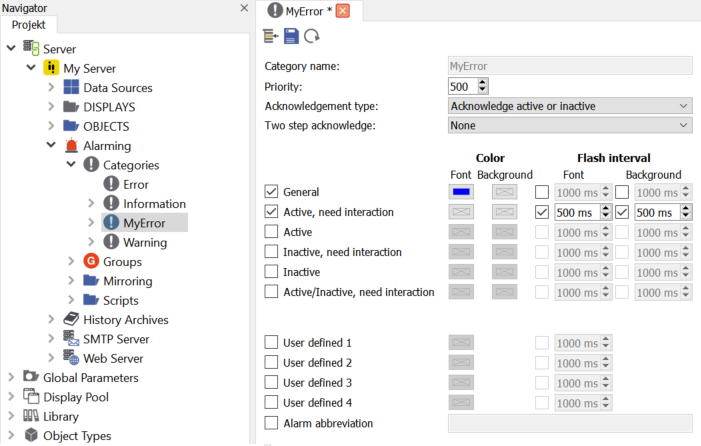
Task: Expand the Global Parameters tree node
Action: [12, 378]
